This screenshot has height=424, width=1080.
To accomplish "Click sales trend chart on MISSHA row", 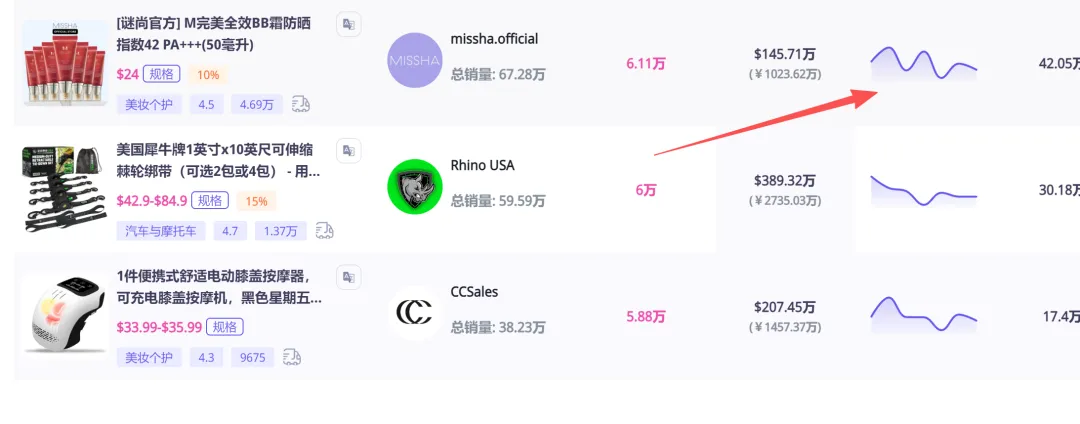I will 923,62.
